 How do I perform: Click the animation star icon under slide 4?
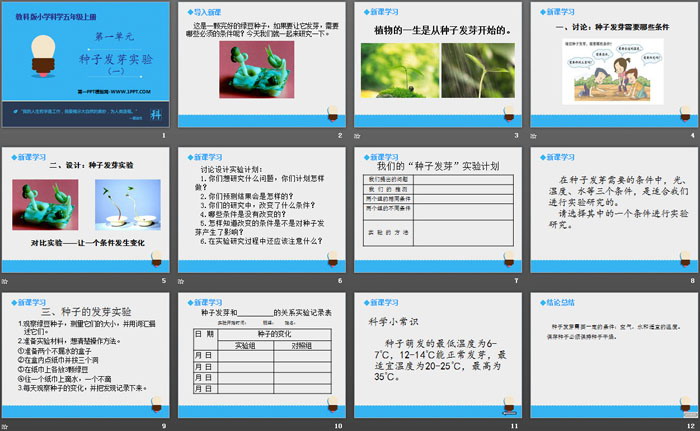(x=533, y=136)
